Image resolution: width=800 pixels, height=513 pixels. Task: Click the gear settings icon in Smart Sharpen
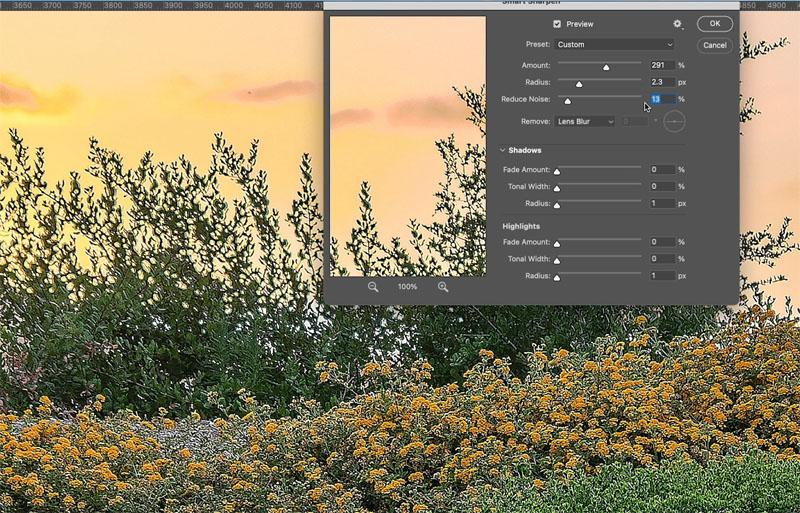tap(677, 23)
